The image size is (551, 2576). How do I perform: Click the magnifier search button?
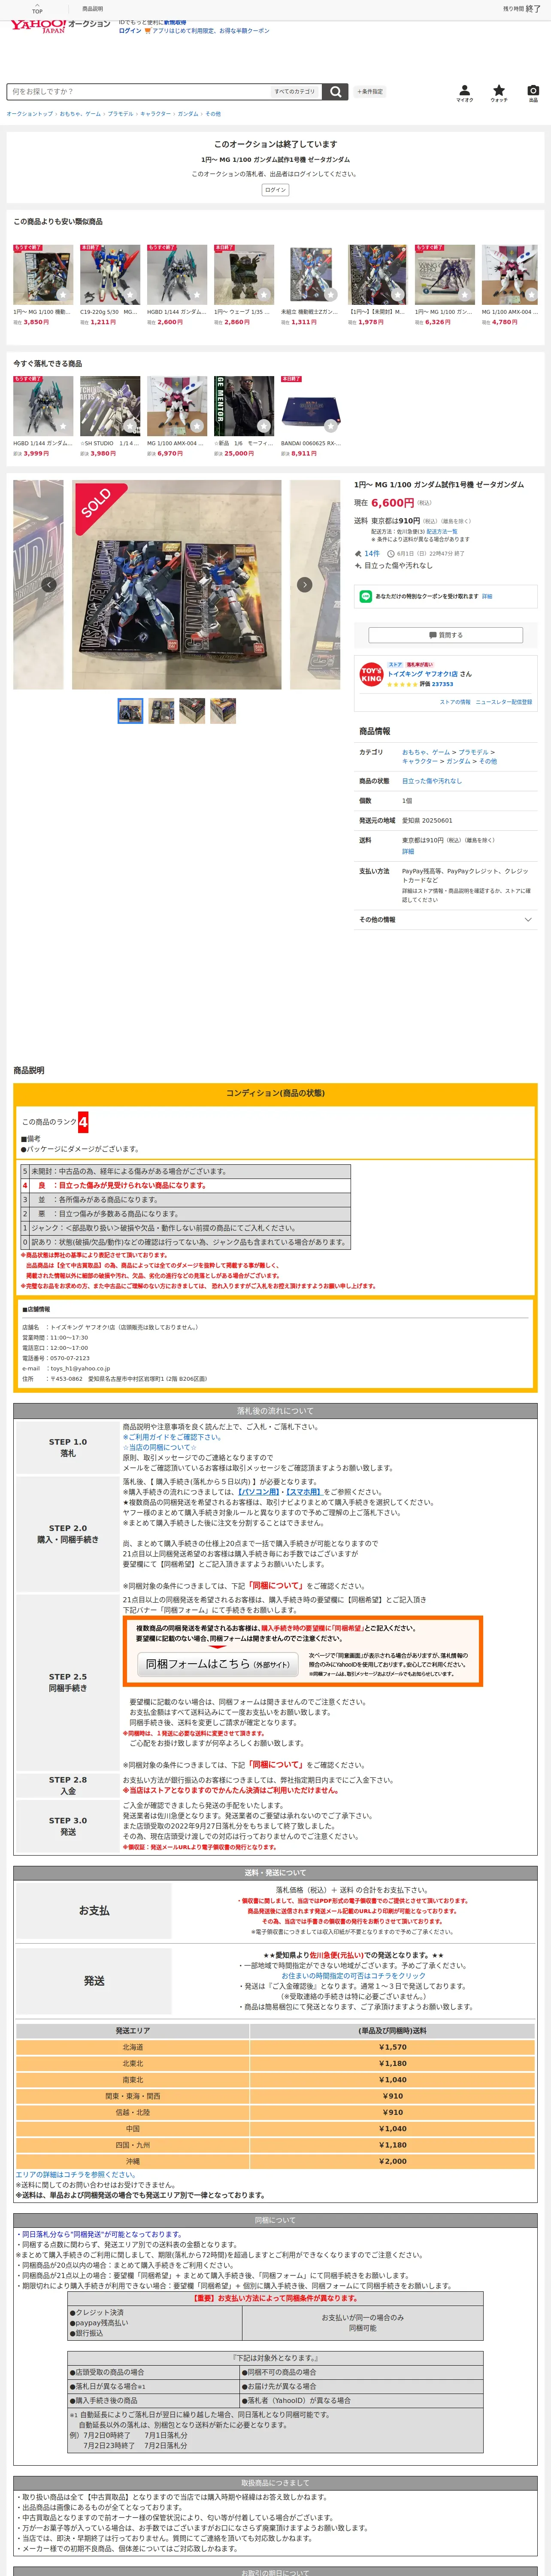(336, 91)
